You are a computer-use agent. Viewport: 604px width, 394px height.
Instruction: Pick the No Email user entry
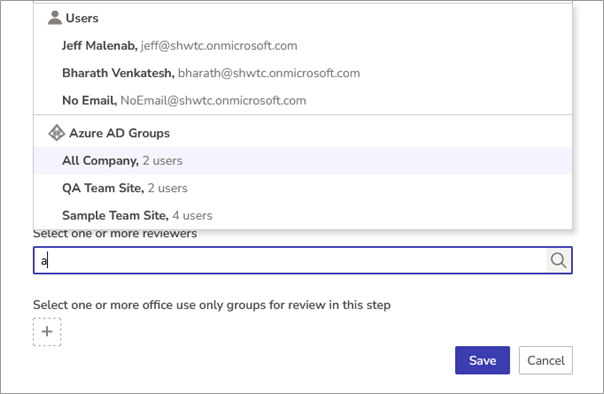pos(303,100)
